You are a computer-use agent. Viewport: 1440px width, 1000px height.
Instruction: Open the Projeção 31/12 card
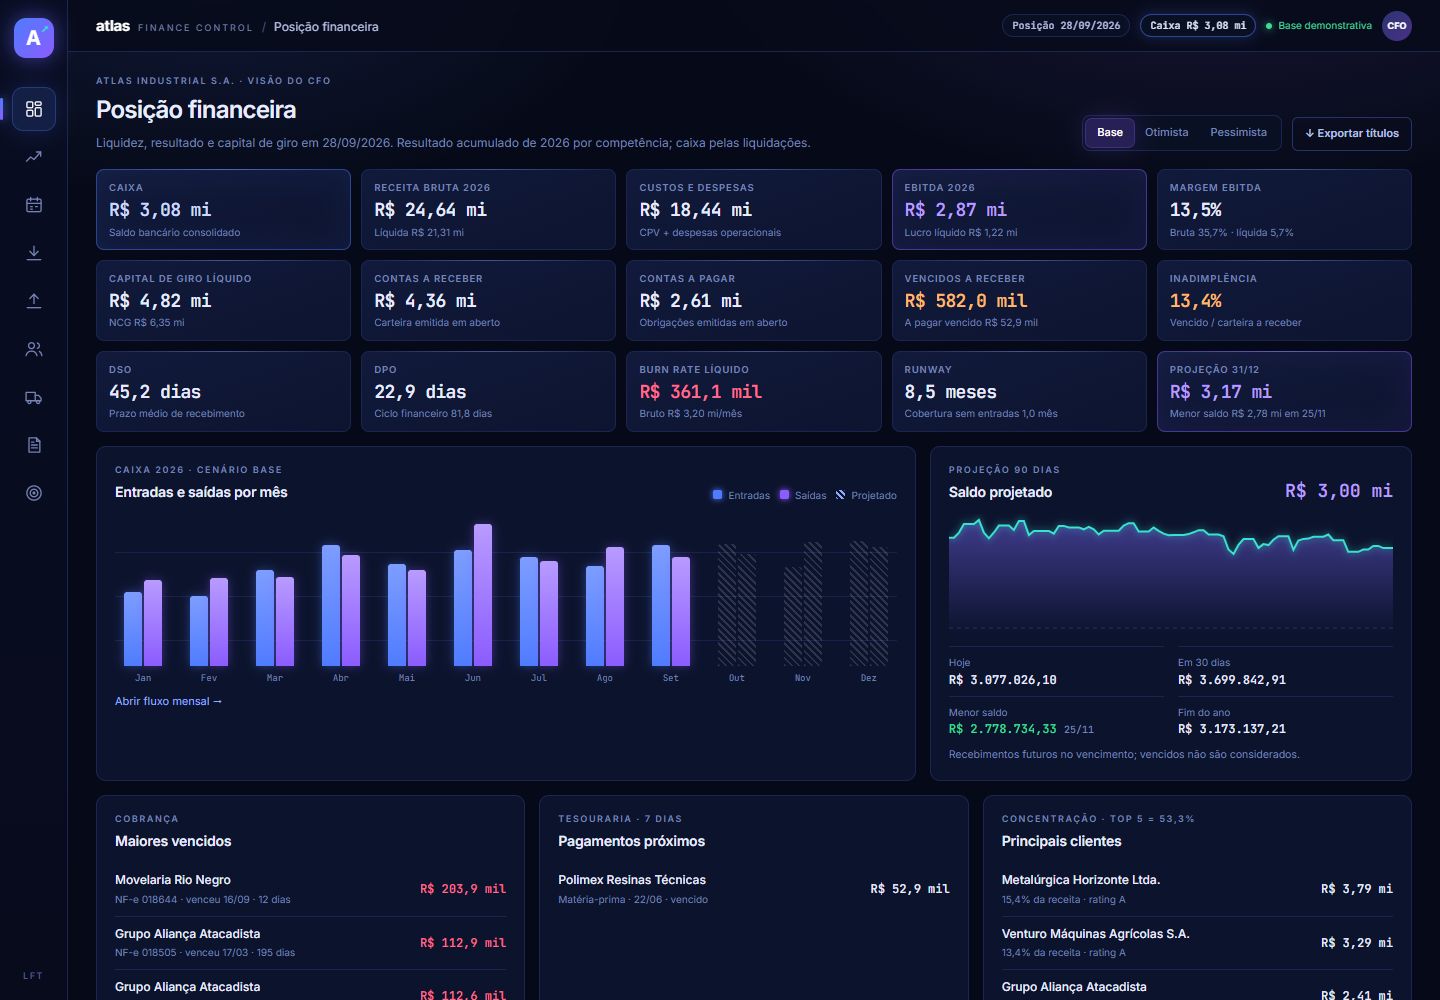[1284, 391]
